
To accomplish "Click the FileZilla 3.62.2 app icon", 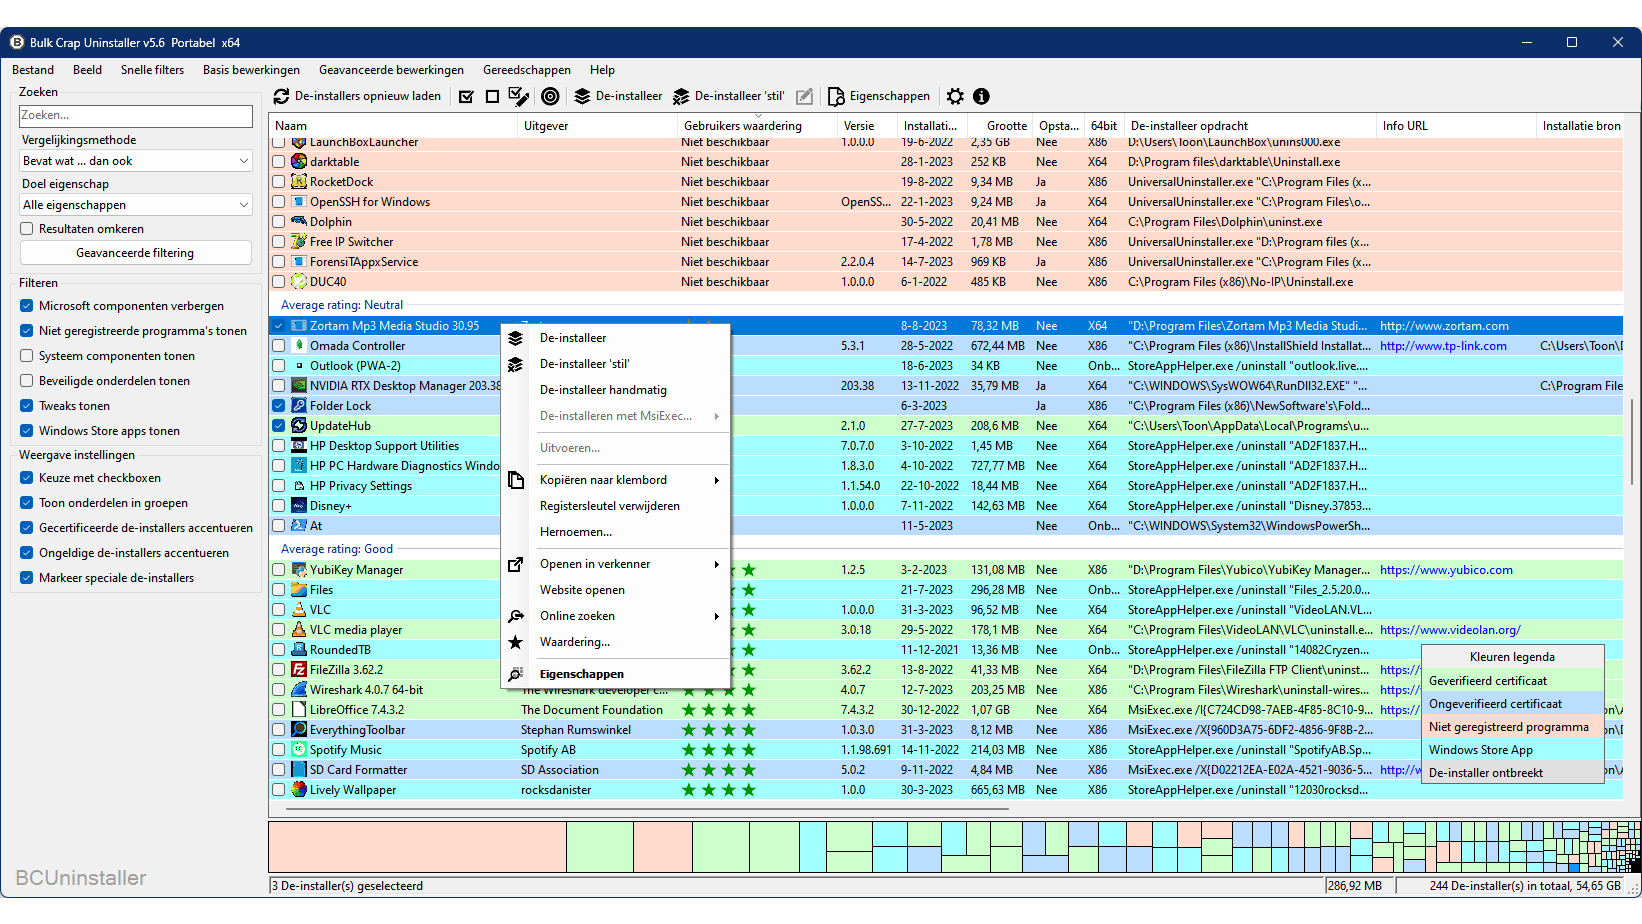I will [x=299, y=670].
